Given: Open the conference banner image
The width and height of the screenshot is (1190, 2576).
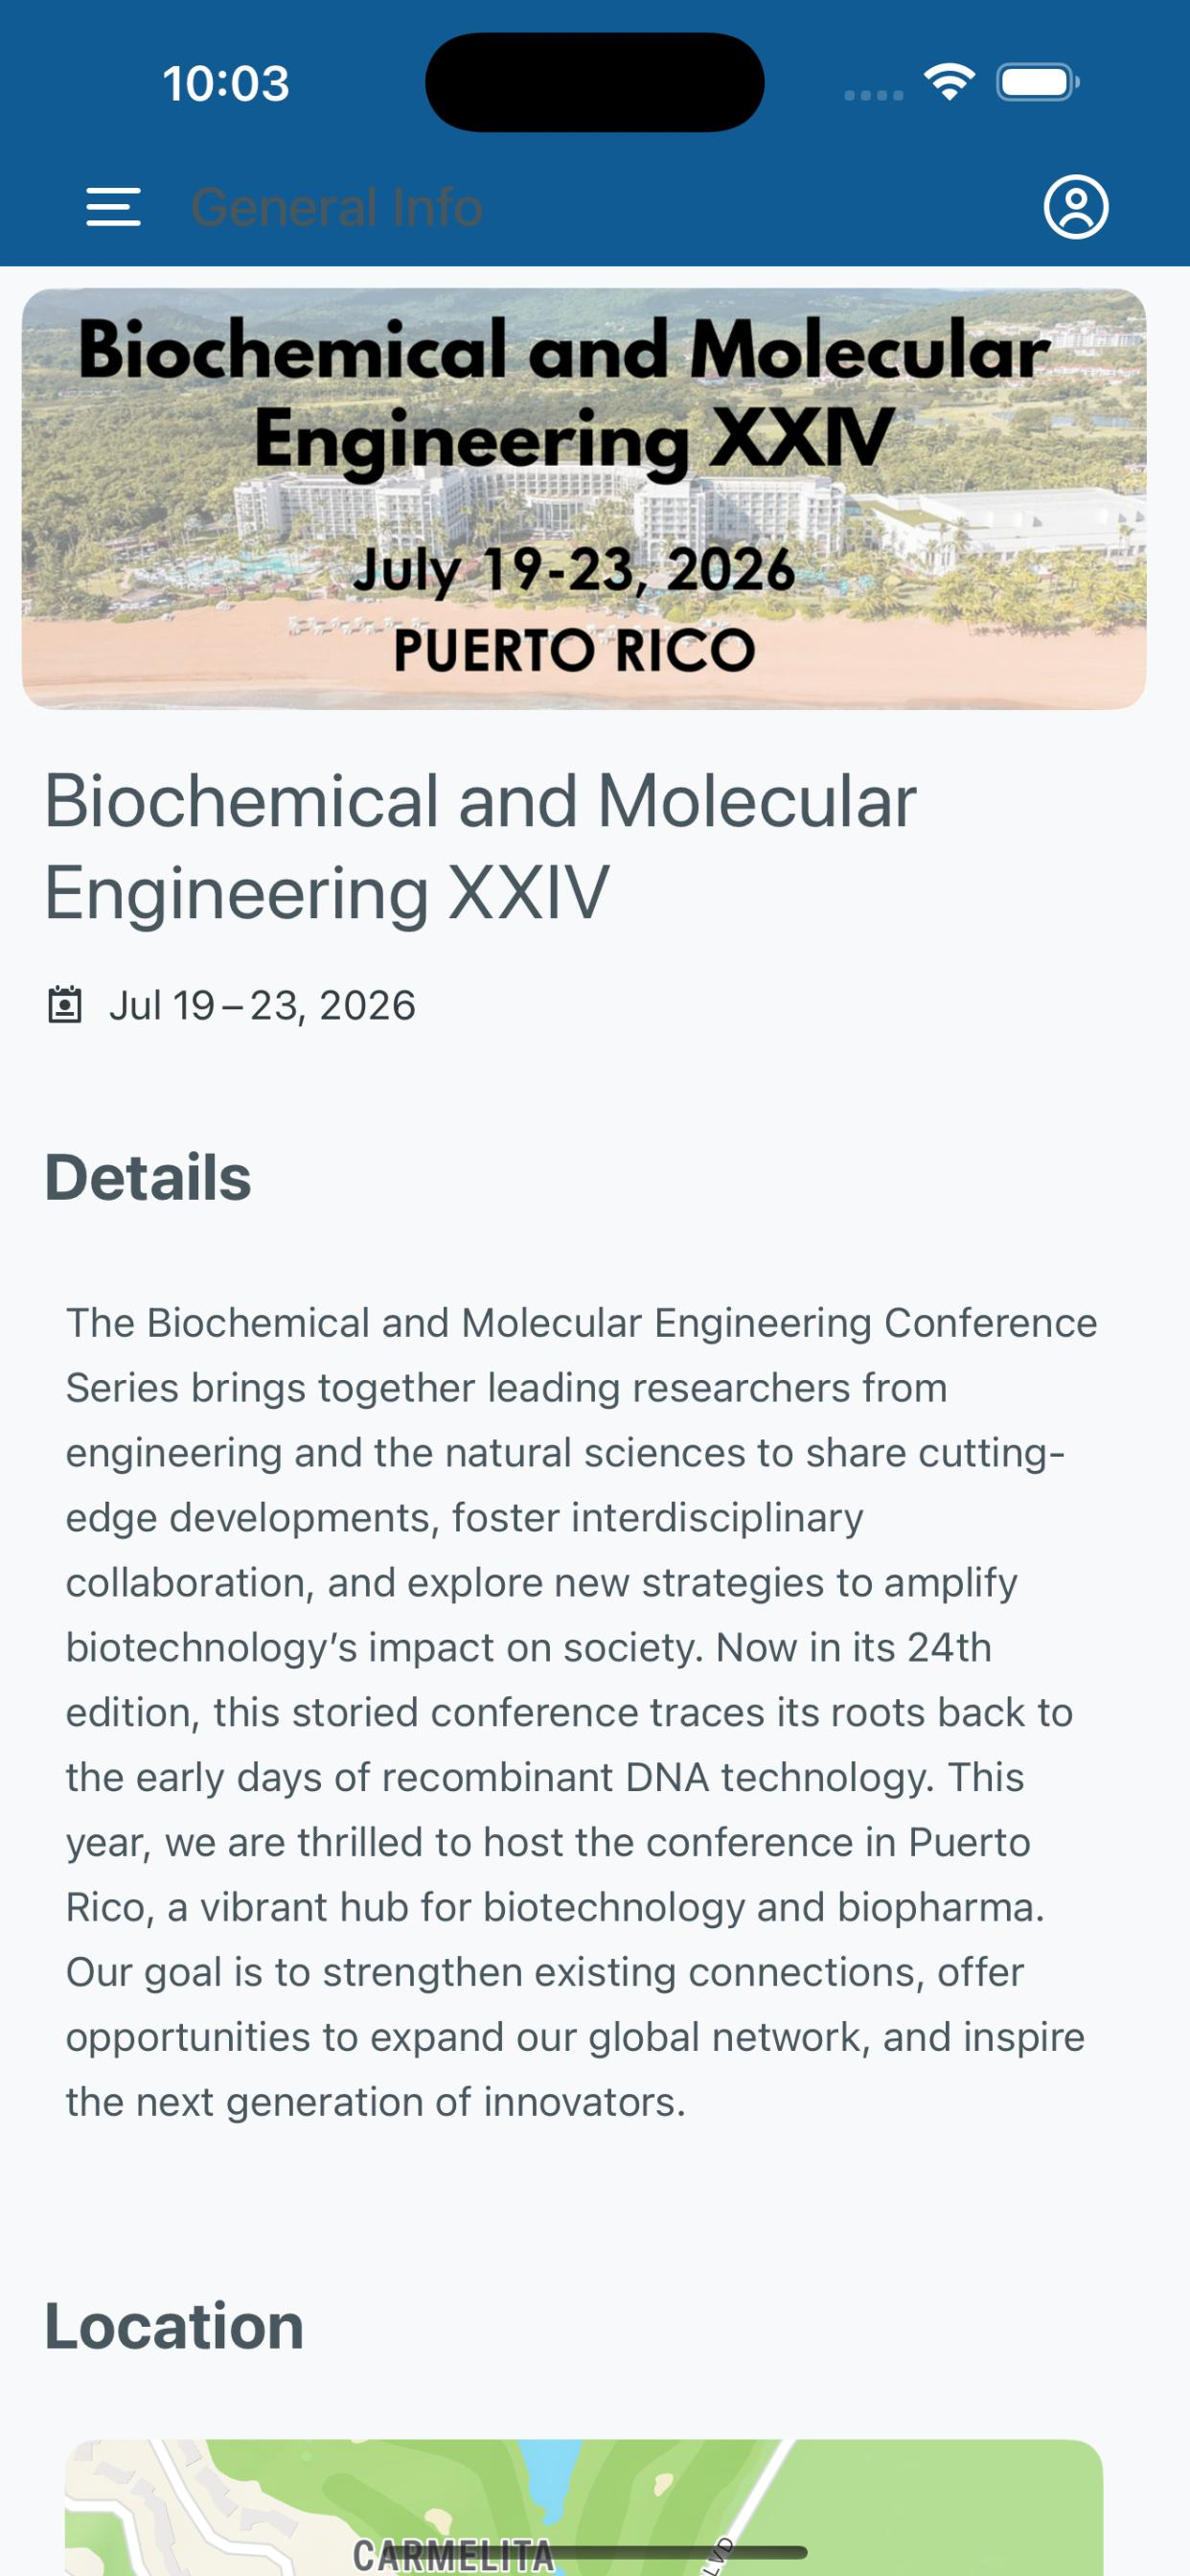Looking at the screenshot, I should coord(584,499).
